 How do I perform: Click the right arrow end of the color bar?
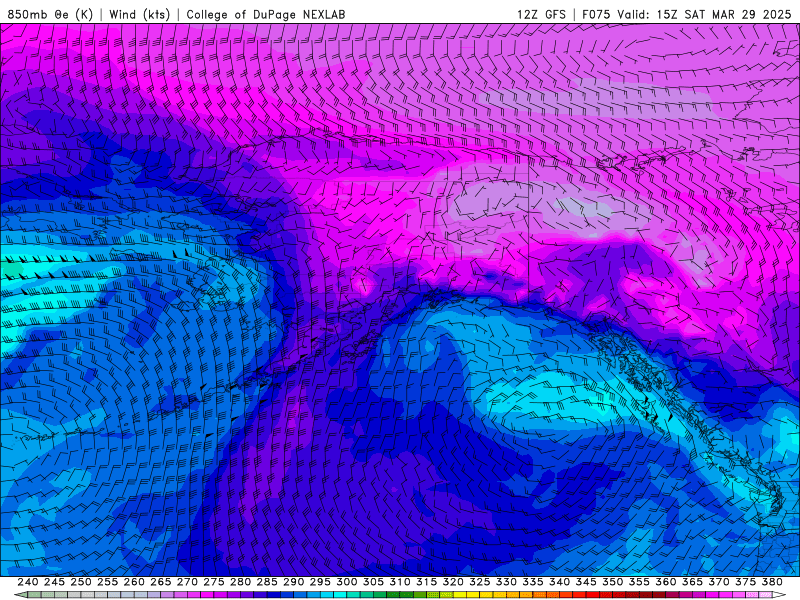780,595
